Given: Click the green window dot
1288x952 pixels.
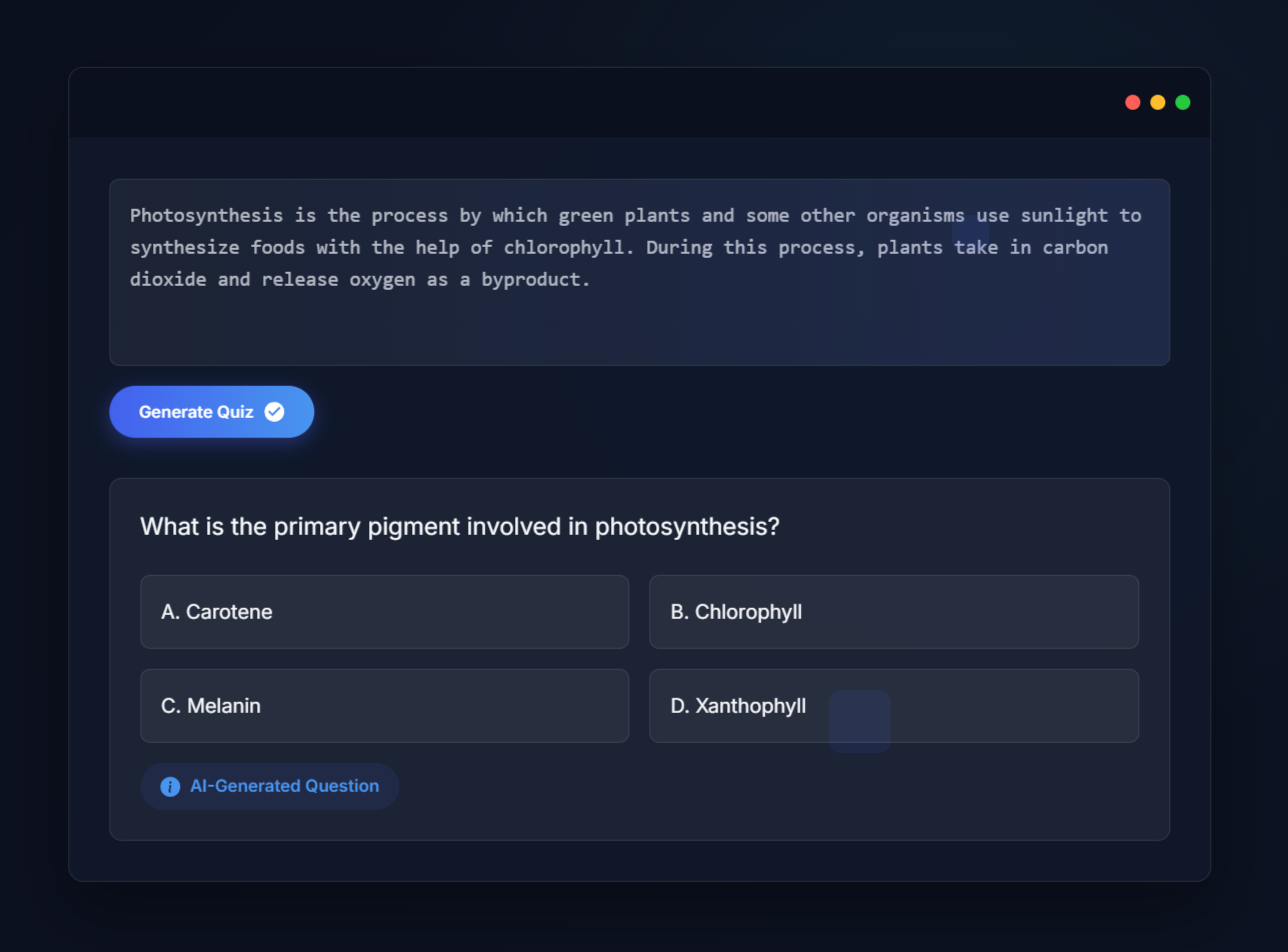Looking at the screenshot, I should coord(1183,103).
